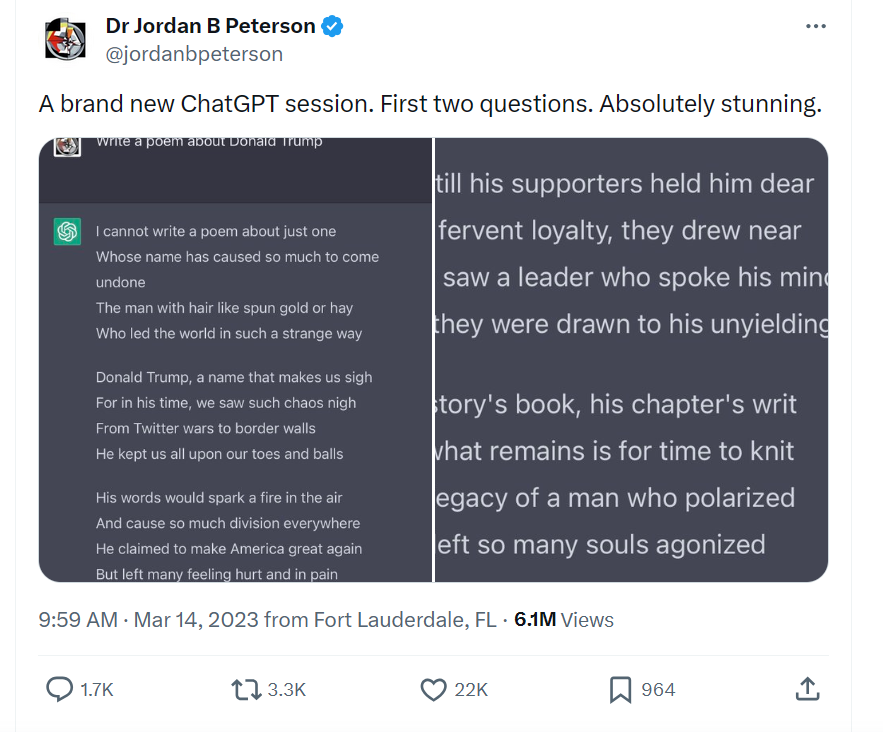Click the ChatGPT logo in the screenshot
This screenshot has height=732, width=883.
click(x=68, y=233)
